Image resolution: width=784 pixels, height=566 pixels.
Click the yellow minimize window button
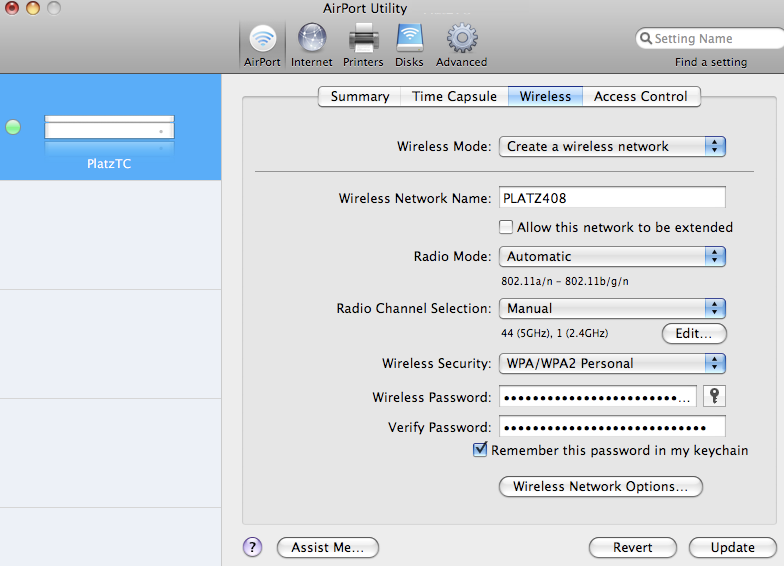33,8
